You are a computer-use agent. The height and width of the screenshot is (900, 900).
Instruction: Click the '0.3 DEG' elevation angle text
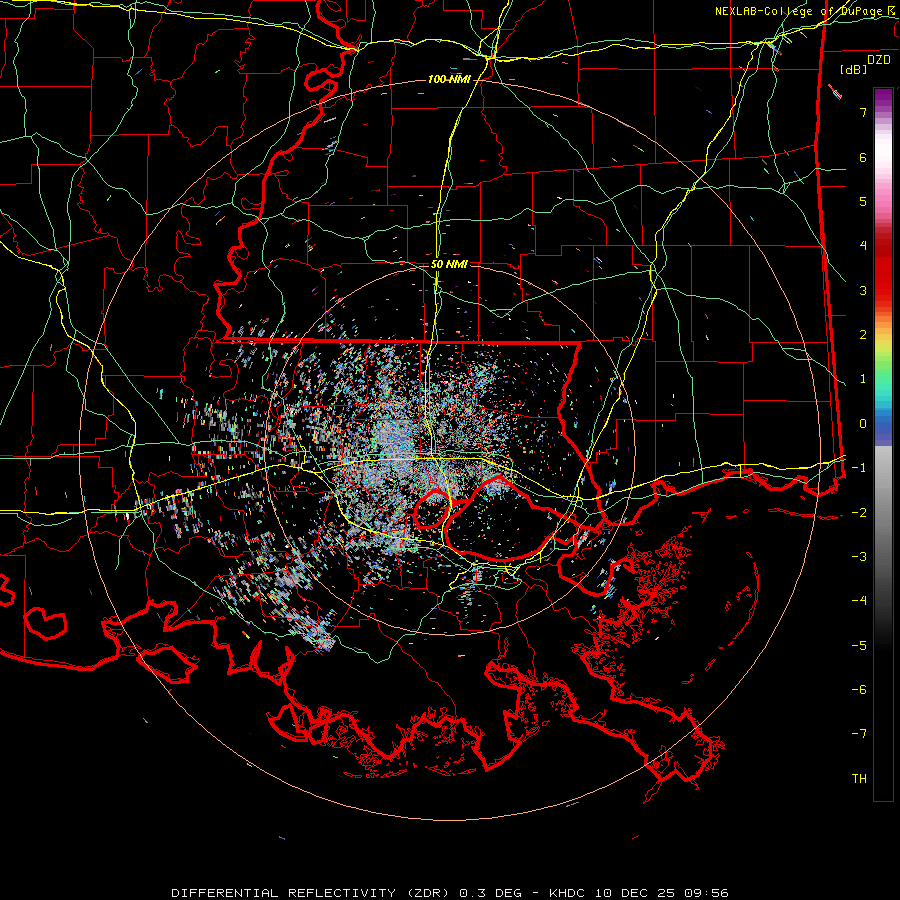[x=491, y=893]
